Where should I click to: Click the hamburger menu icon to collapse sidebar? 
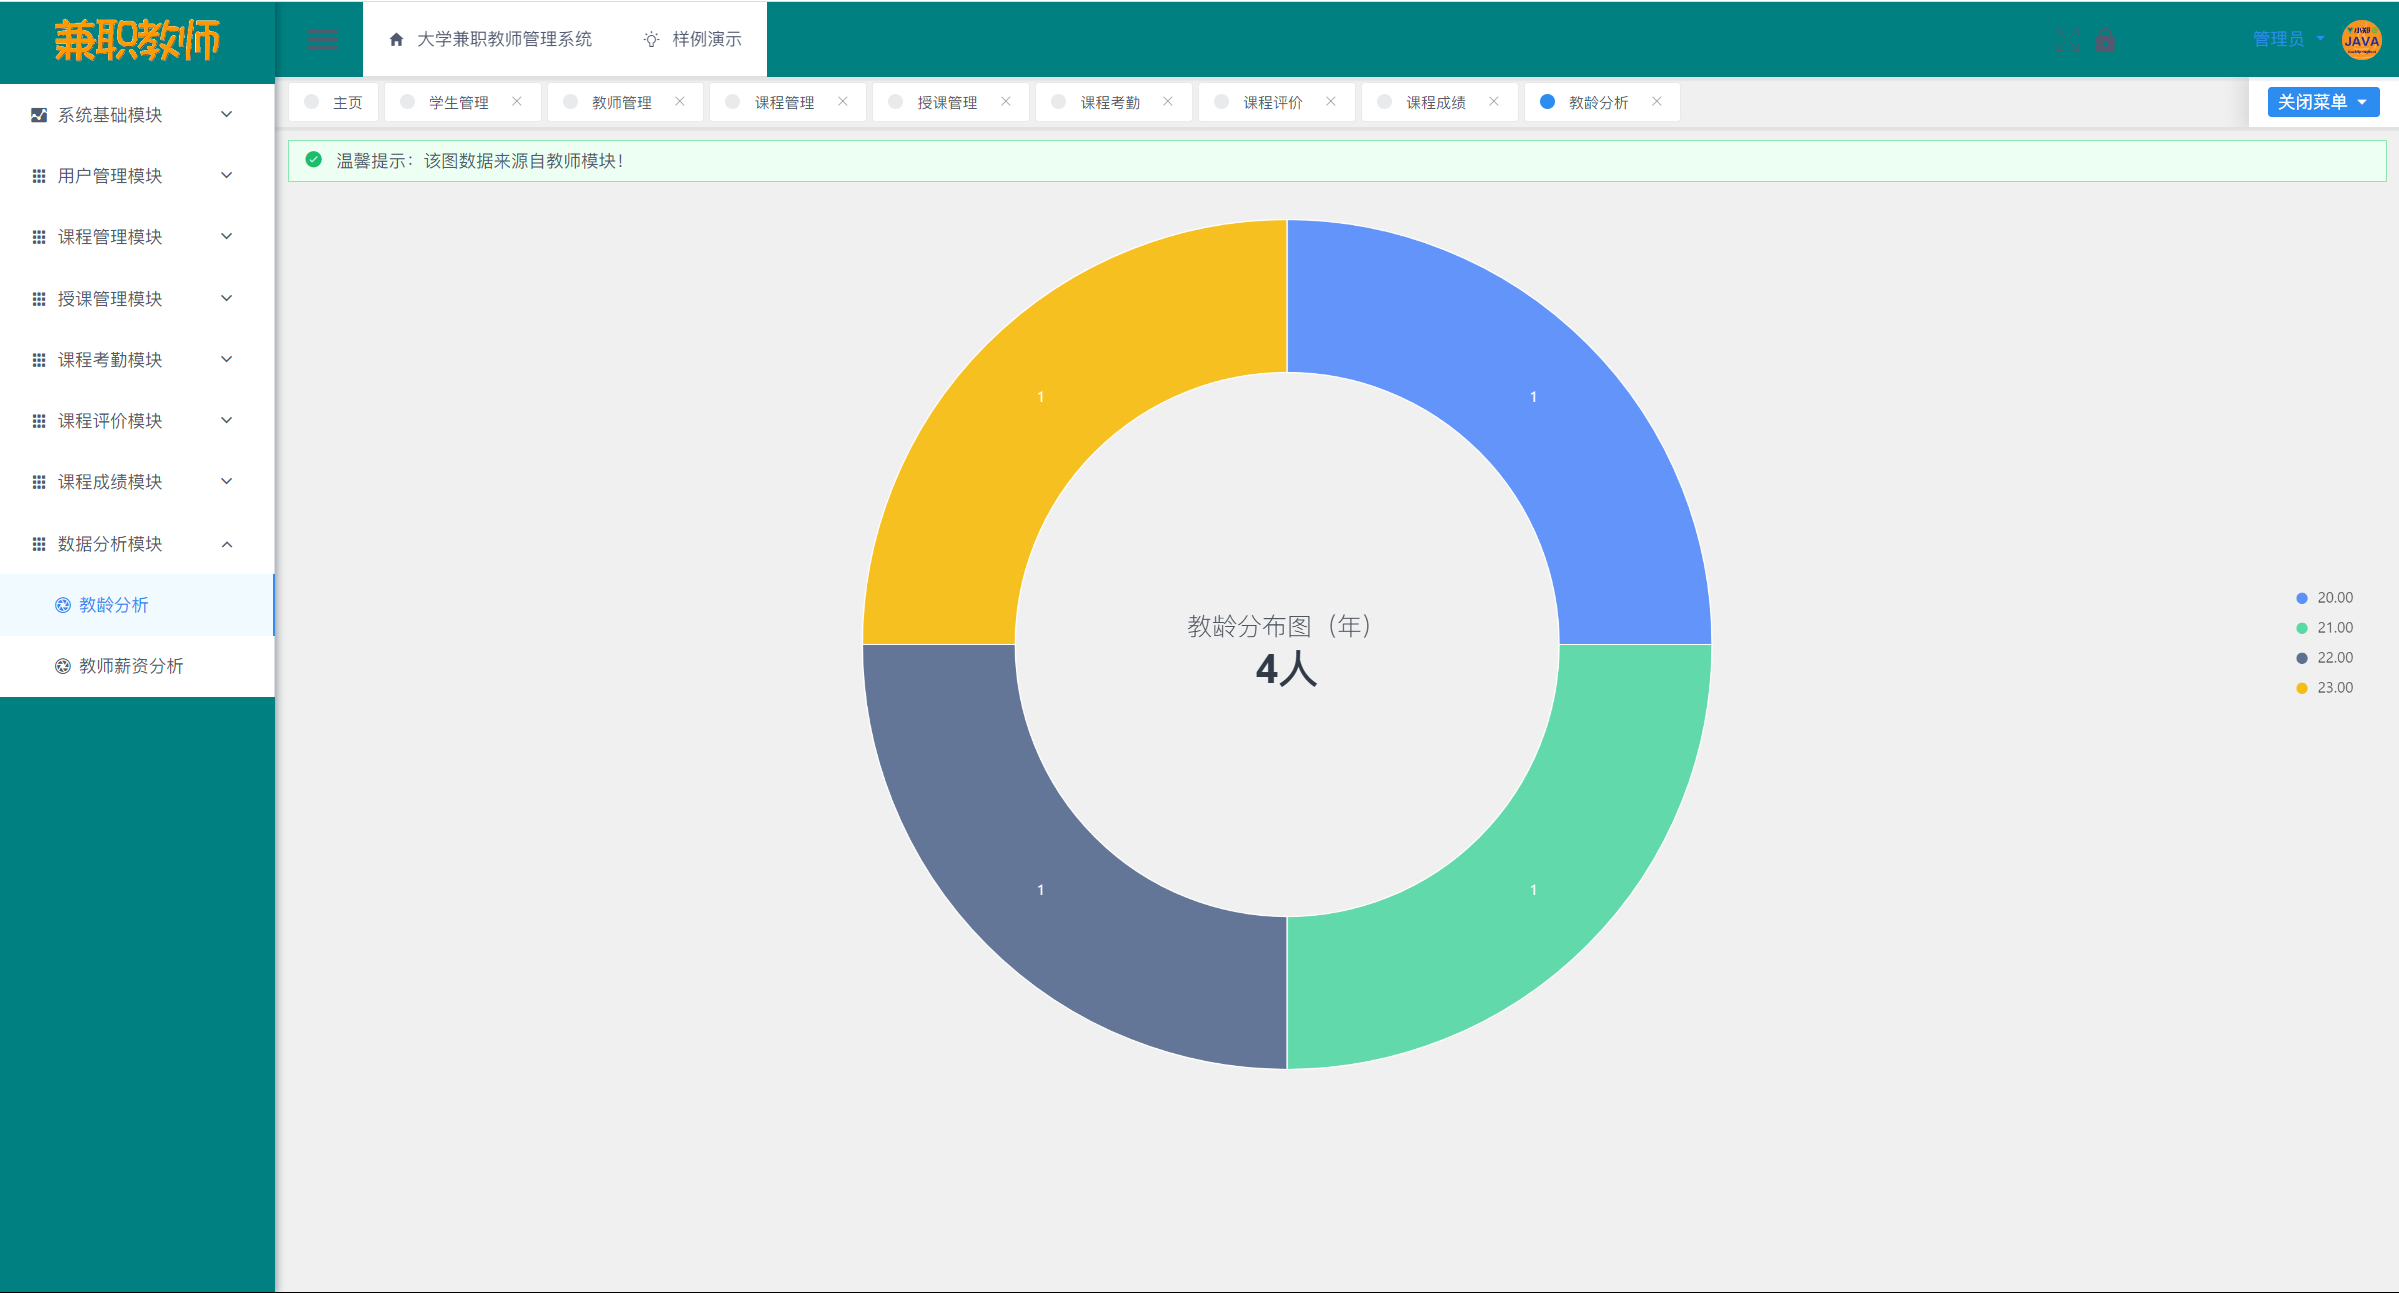click(x=321, y=39)
